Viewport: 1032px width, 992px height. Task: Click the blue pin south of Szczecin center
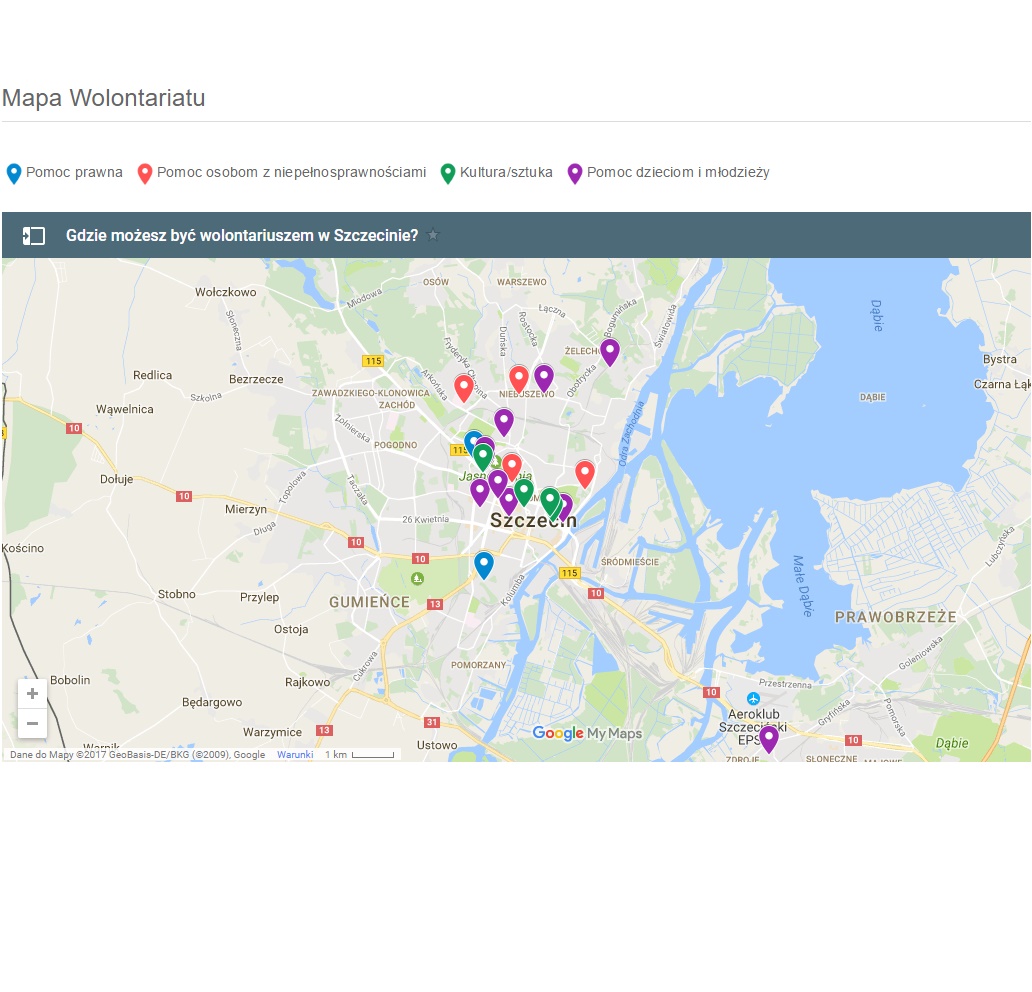[484, 565]
